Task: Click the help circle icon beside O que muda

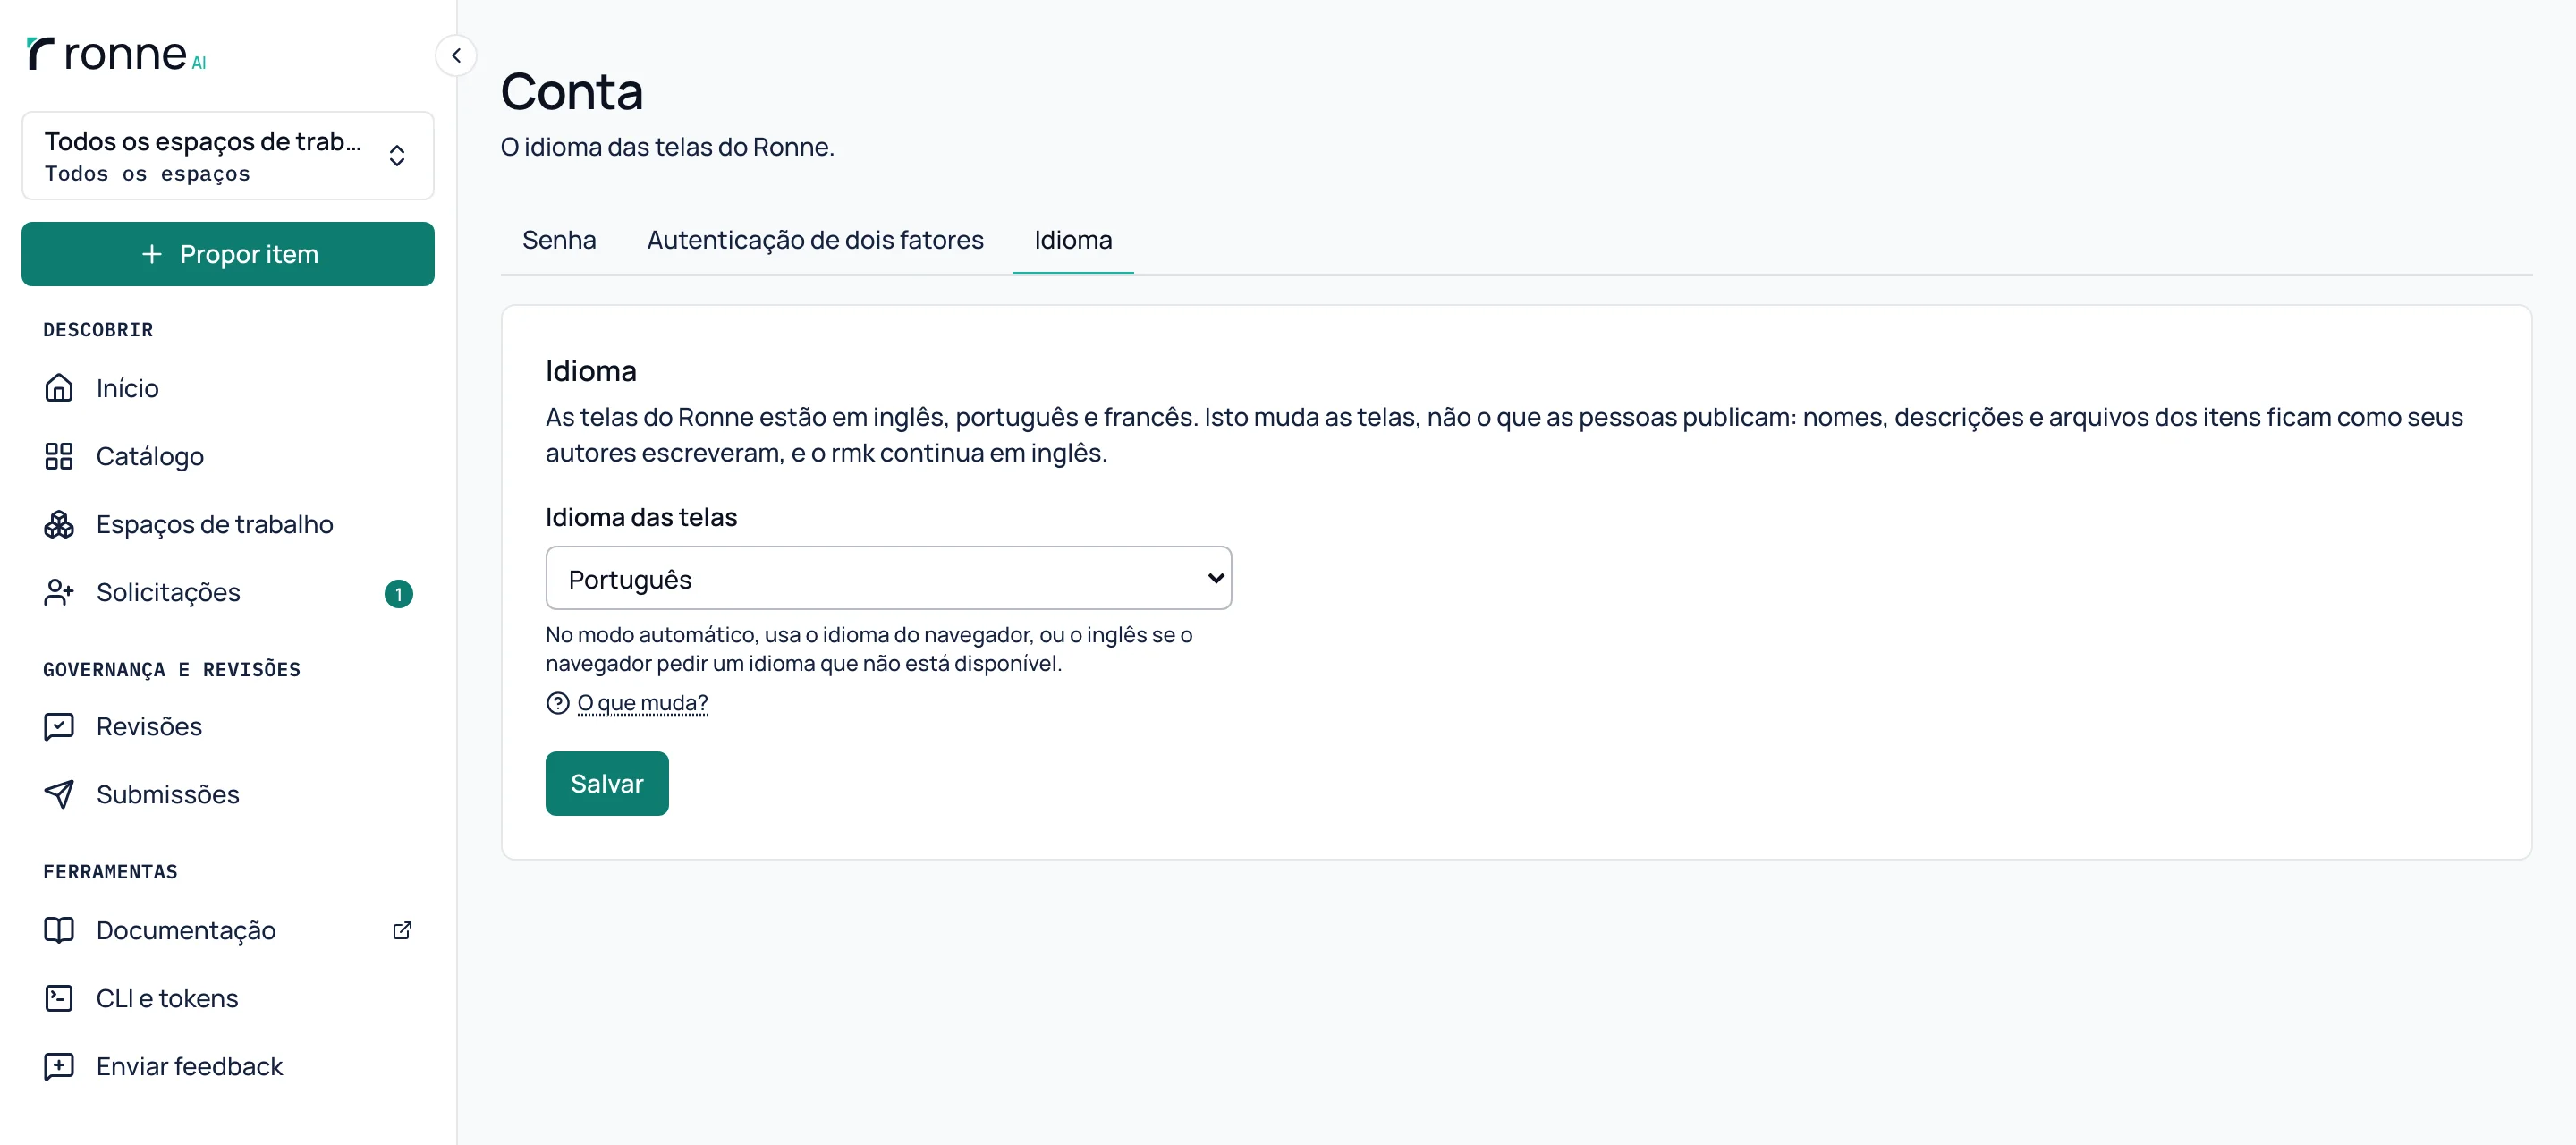Action: [558, 703]
